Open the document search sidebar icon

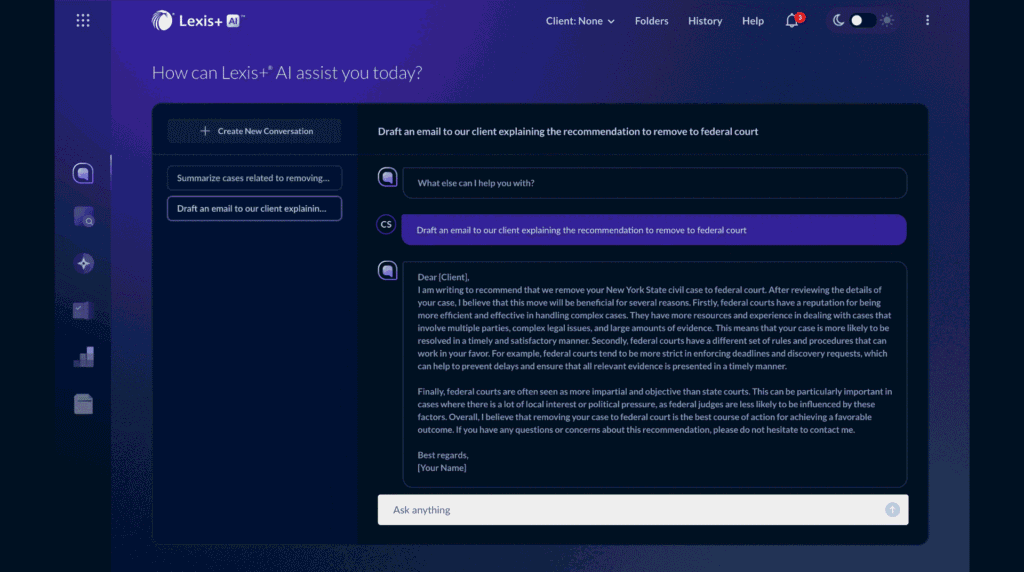83,216
